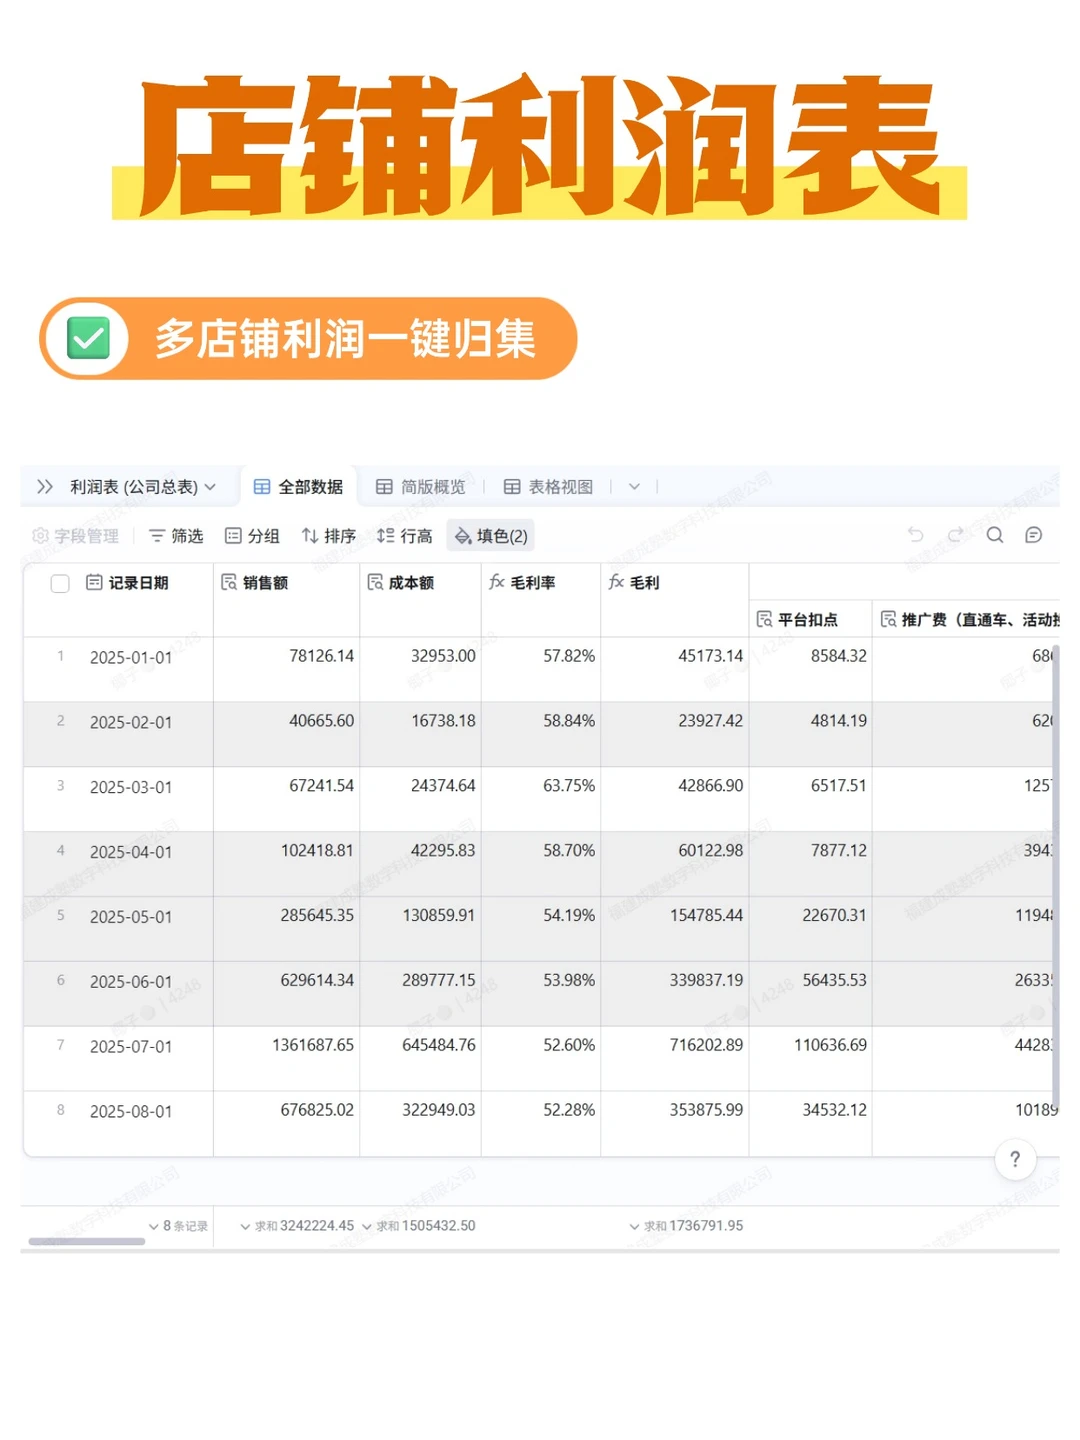Select the 2025-05-01 date cell
This screenshot has height=1440, width=1080.
pos(131,918)
